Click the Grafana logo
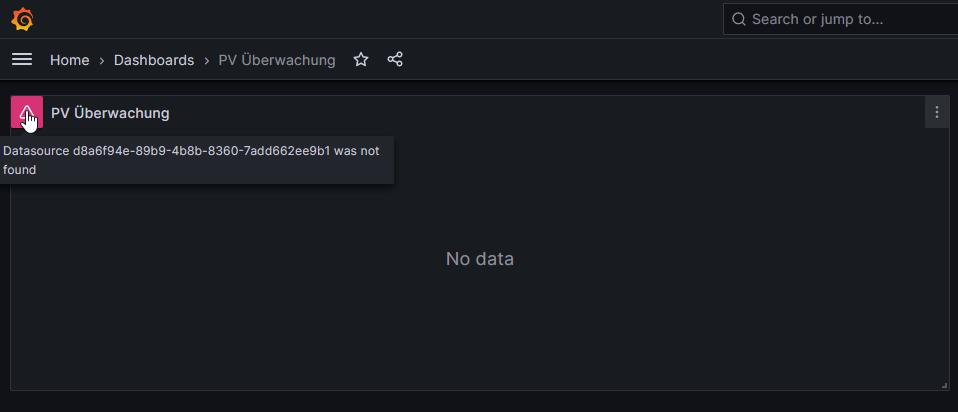 point(22,19)
